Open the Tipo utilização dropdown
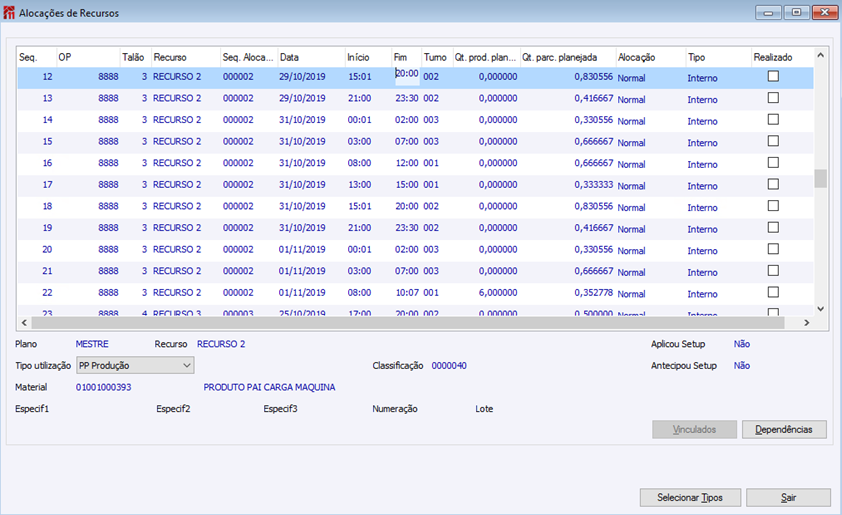The height and width of the screenshot is (515, 842). click(185, 366)
